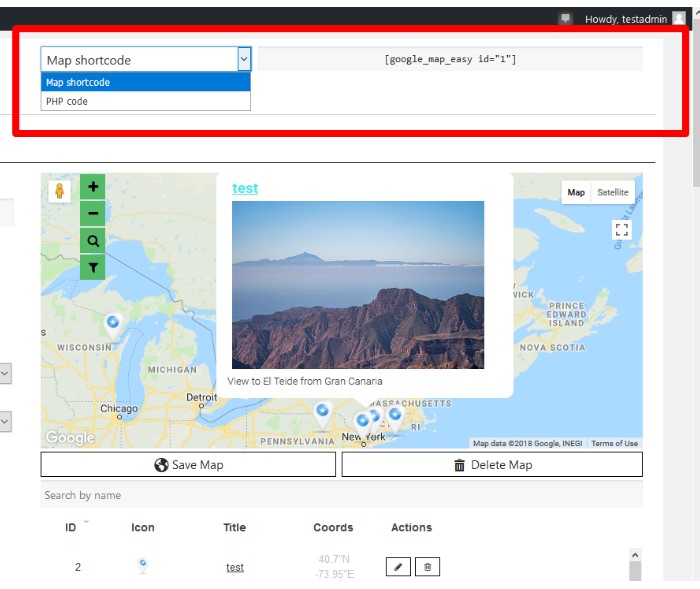Zoom in with the map plus button
Image resolution: width=700 pixels, height=589 pixels.
click(x=93, y=187)
